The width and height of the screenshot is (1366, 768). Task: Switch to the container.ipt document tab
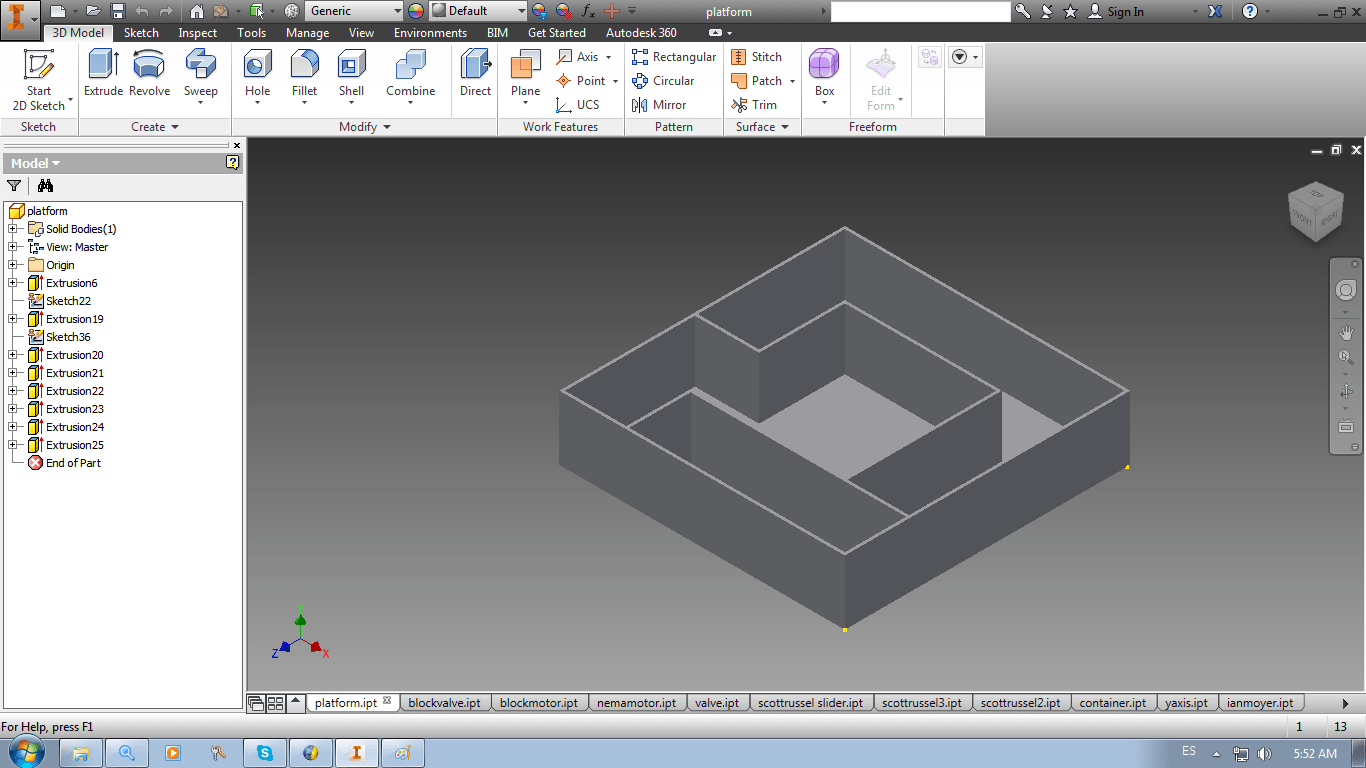[1113, 703]
